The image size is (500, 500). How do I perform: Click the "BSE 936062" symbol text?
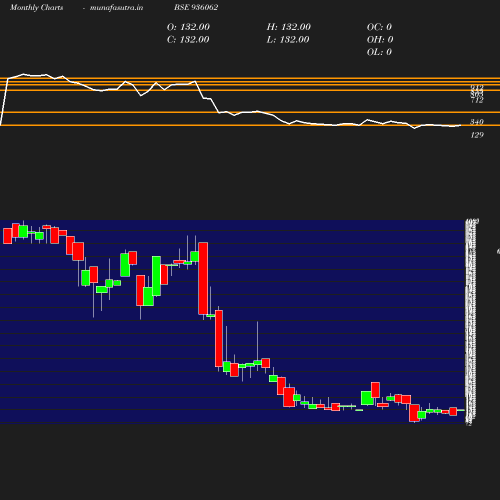[196, 7]
